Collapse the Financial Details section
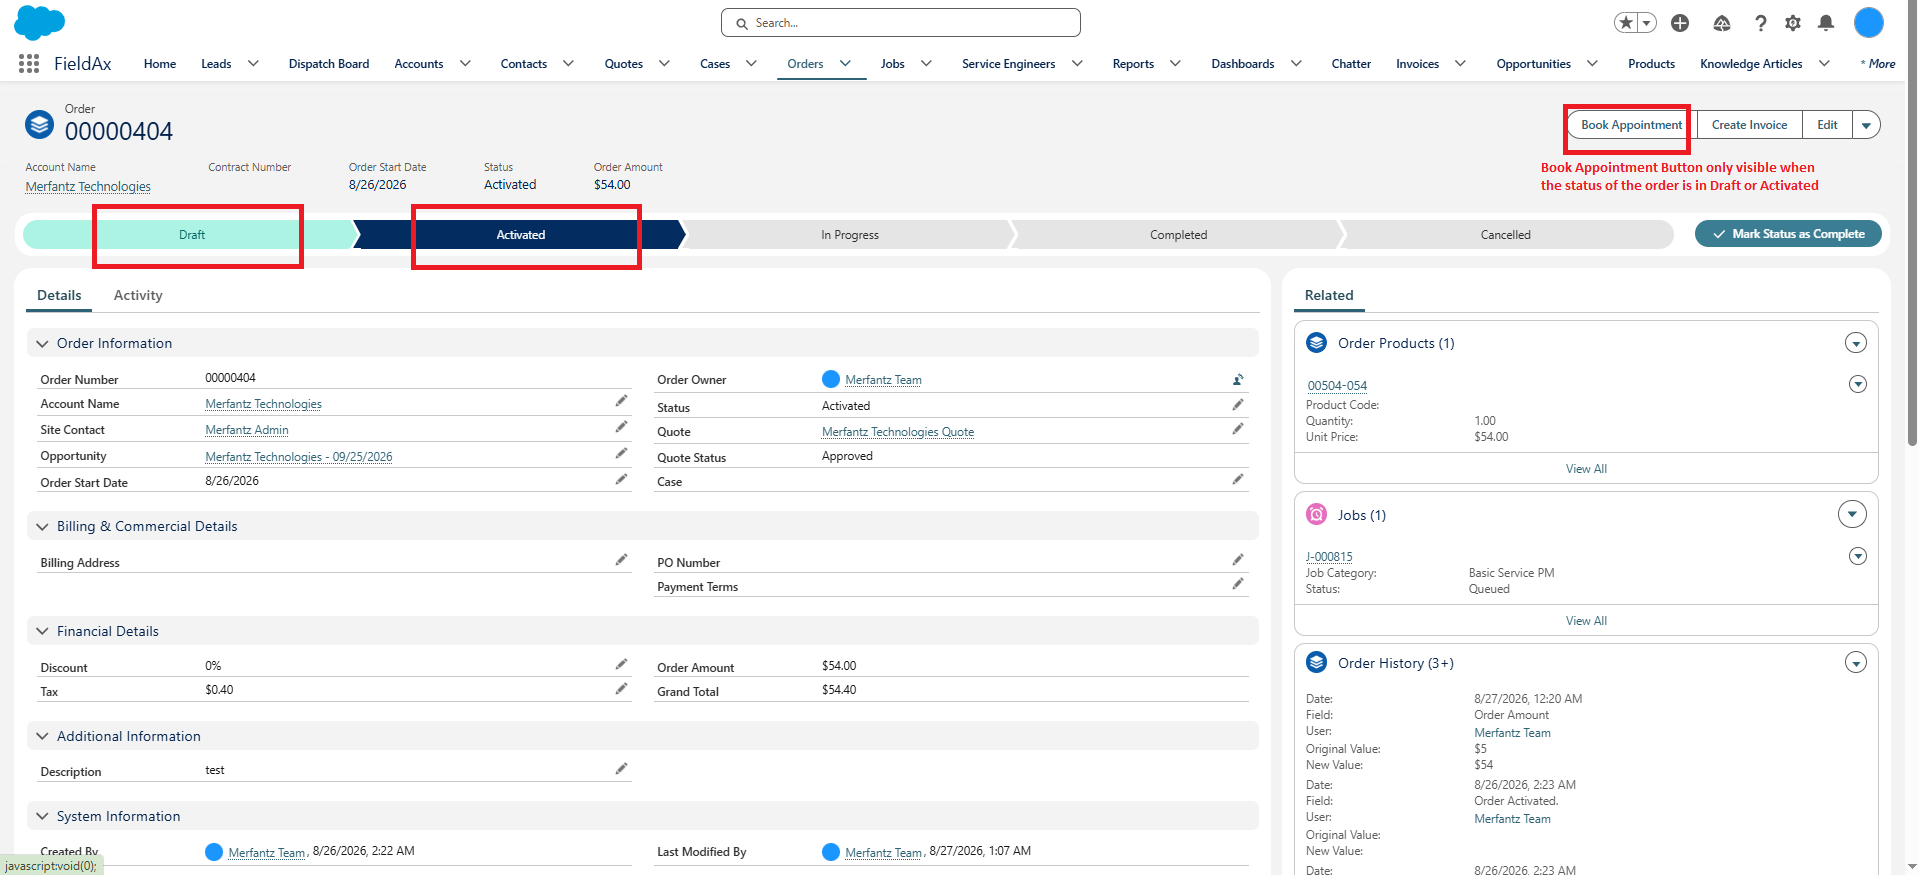The width and height of the screenshot is (1930, 894). point(42,632)
